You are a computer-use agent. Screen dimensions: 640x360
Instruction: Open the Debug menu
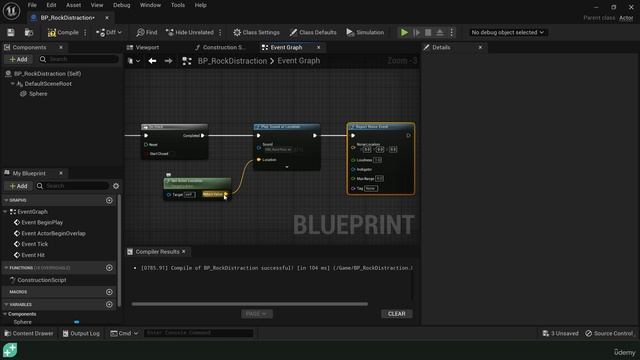(122, 5)
